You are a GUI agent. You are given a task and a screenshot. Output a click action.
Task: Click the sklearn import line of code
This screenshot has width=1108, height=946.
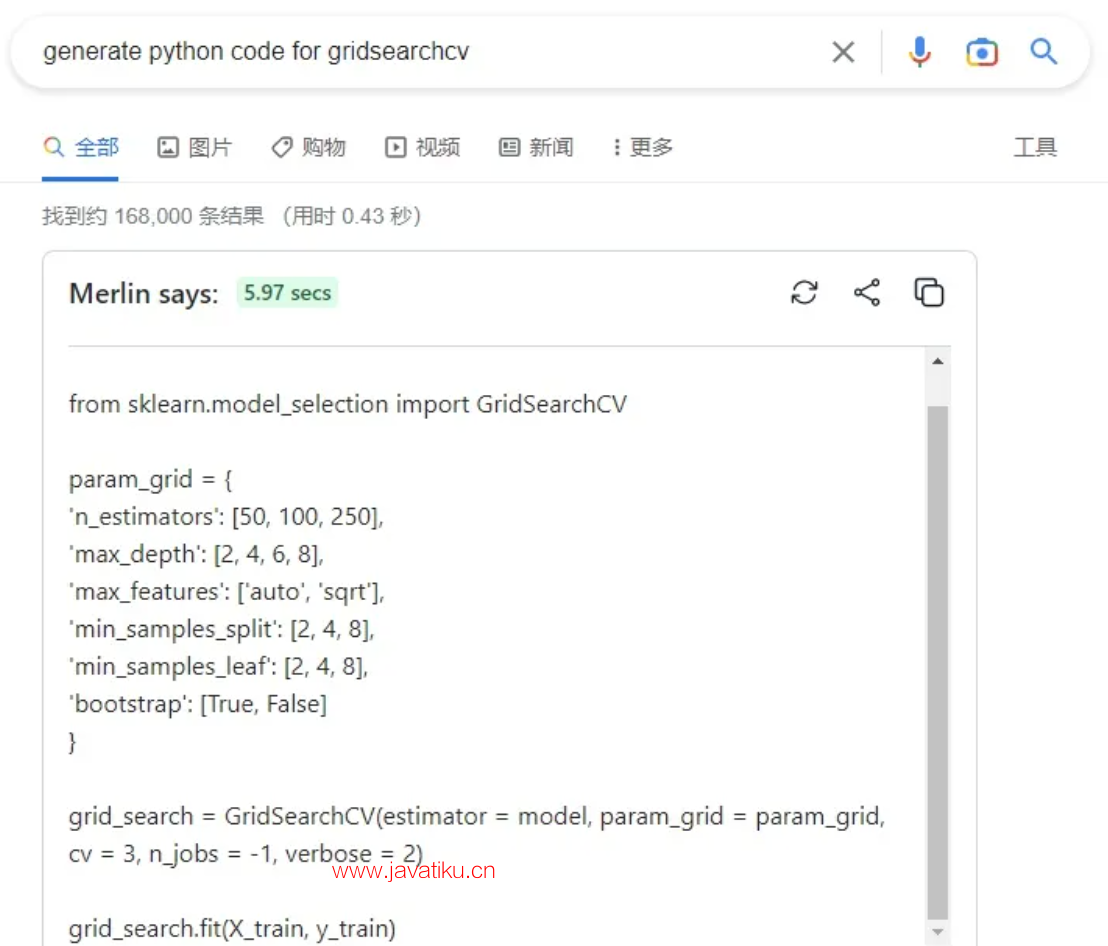(348, 404)
